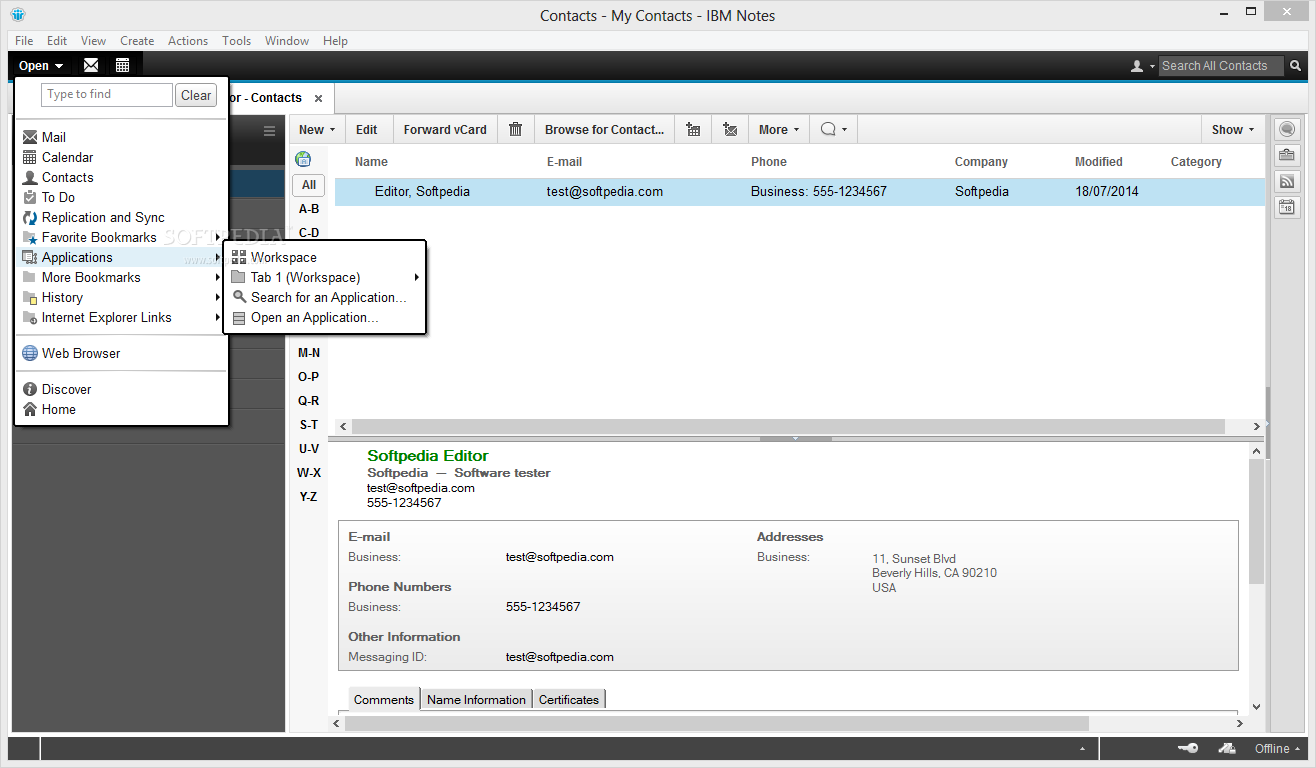Click the globe contacts icon above All

click(x=303, y=159)
